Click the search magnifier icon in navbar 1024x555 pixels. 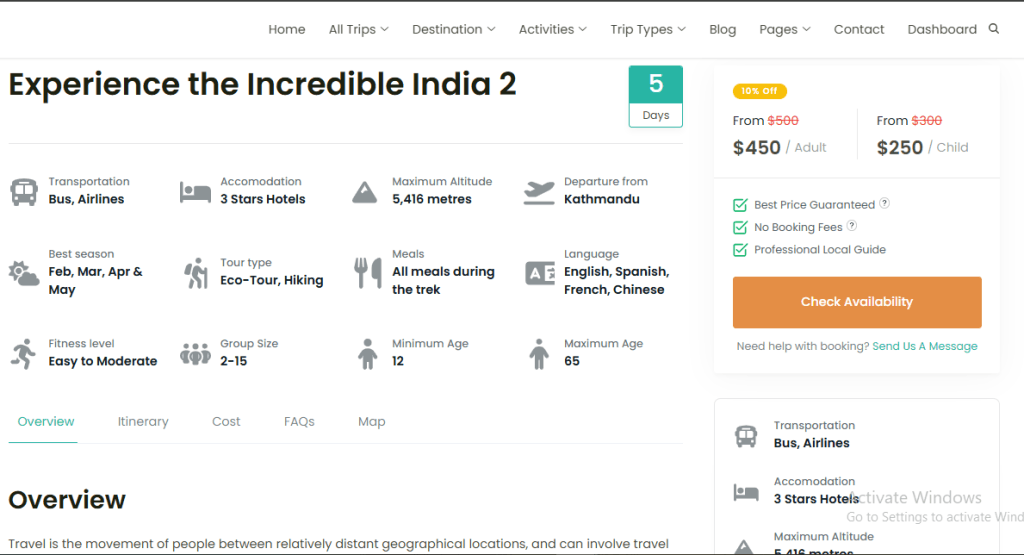[x=993, y=29]
